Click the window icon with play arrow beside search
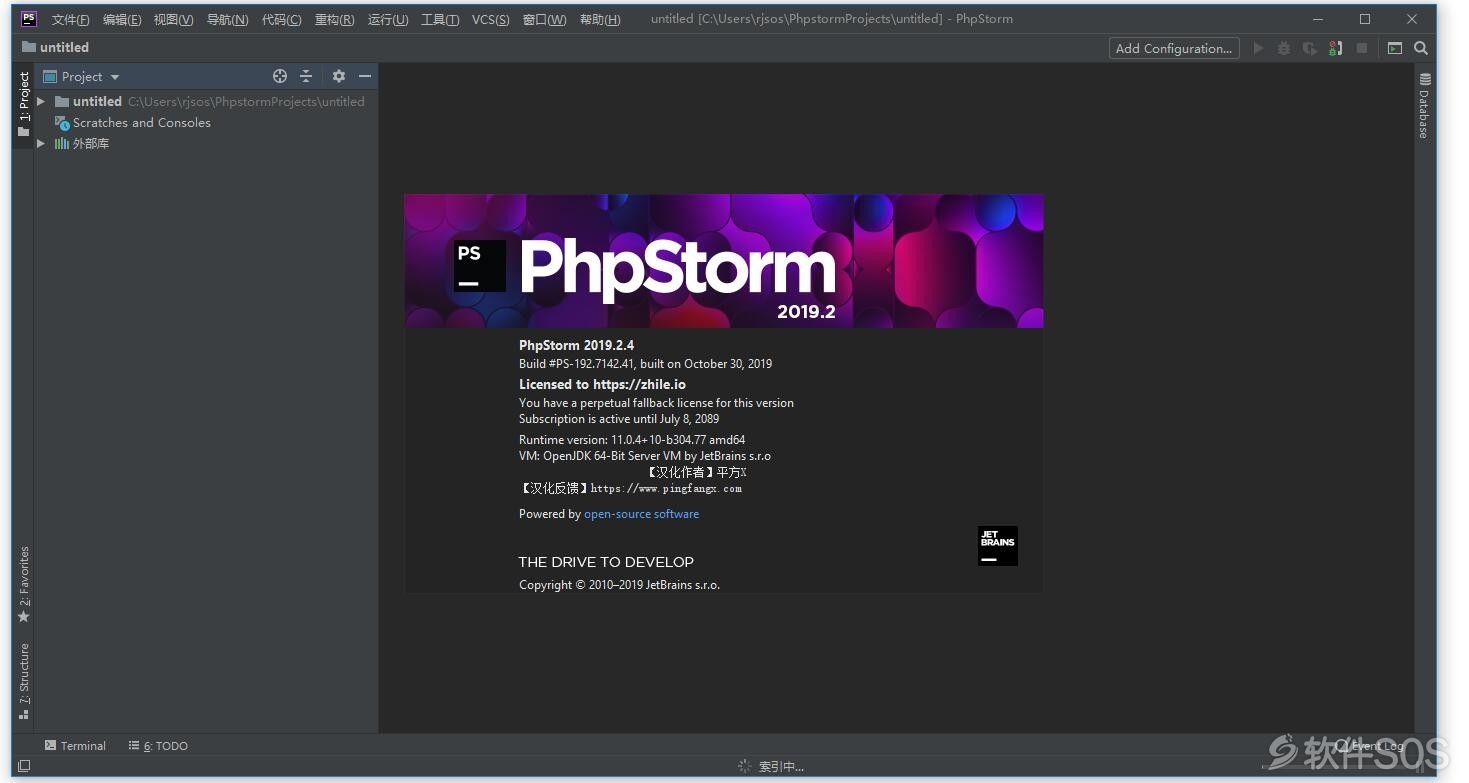 click(x=1395, y=48)
